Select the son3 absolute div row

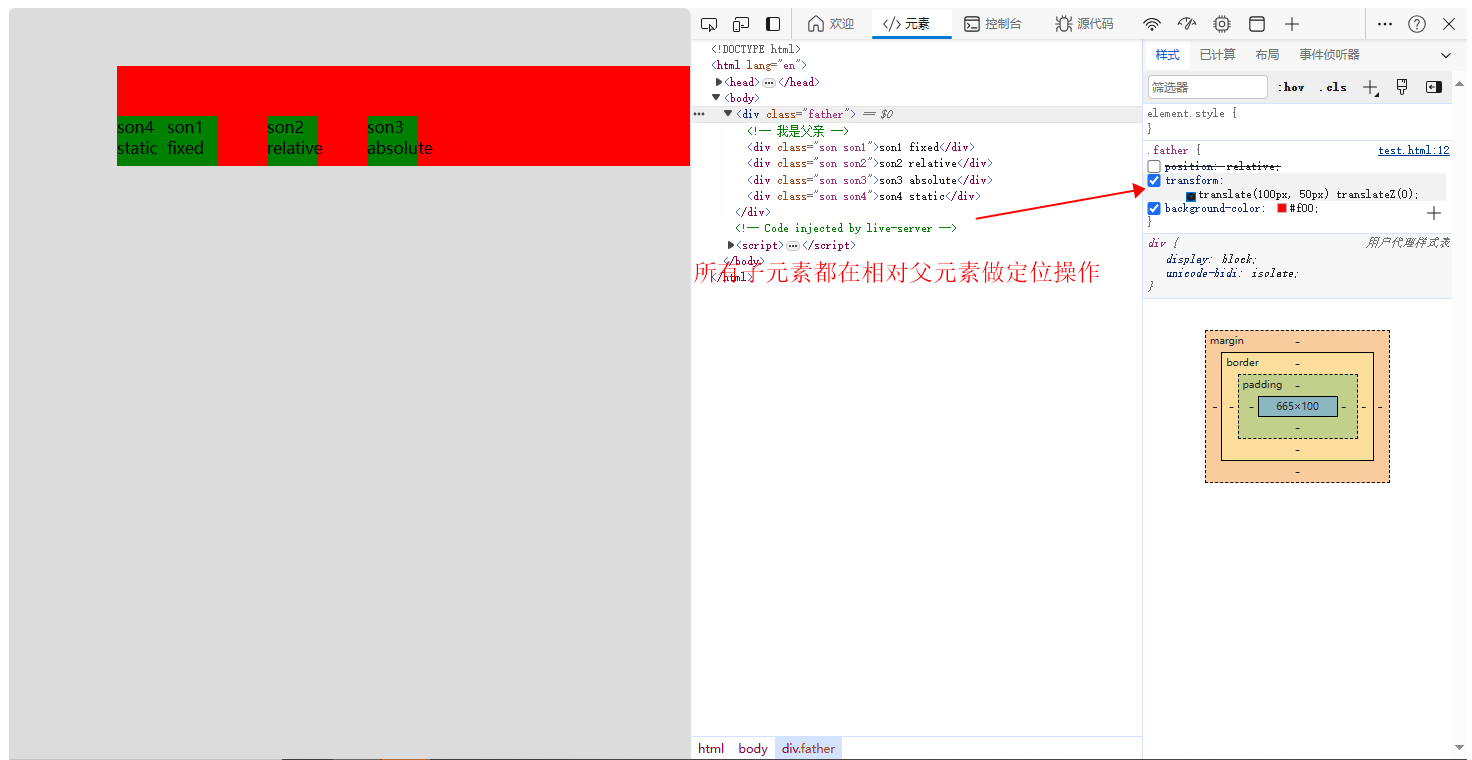(869, 180)
